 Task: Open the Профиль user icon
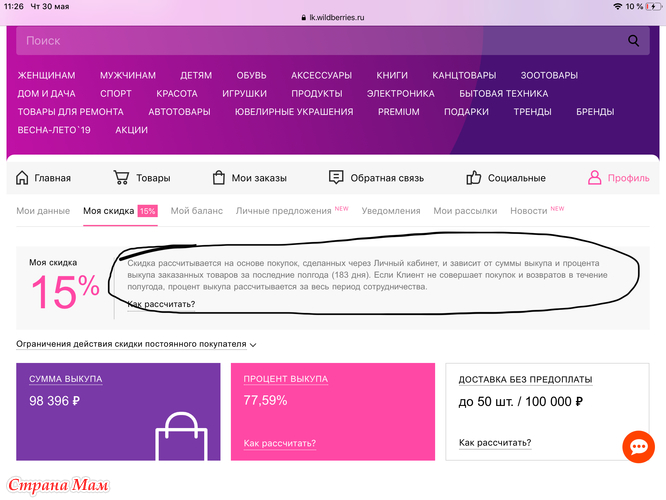point(595,178)
